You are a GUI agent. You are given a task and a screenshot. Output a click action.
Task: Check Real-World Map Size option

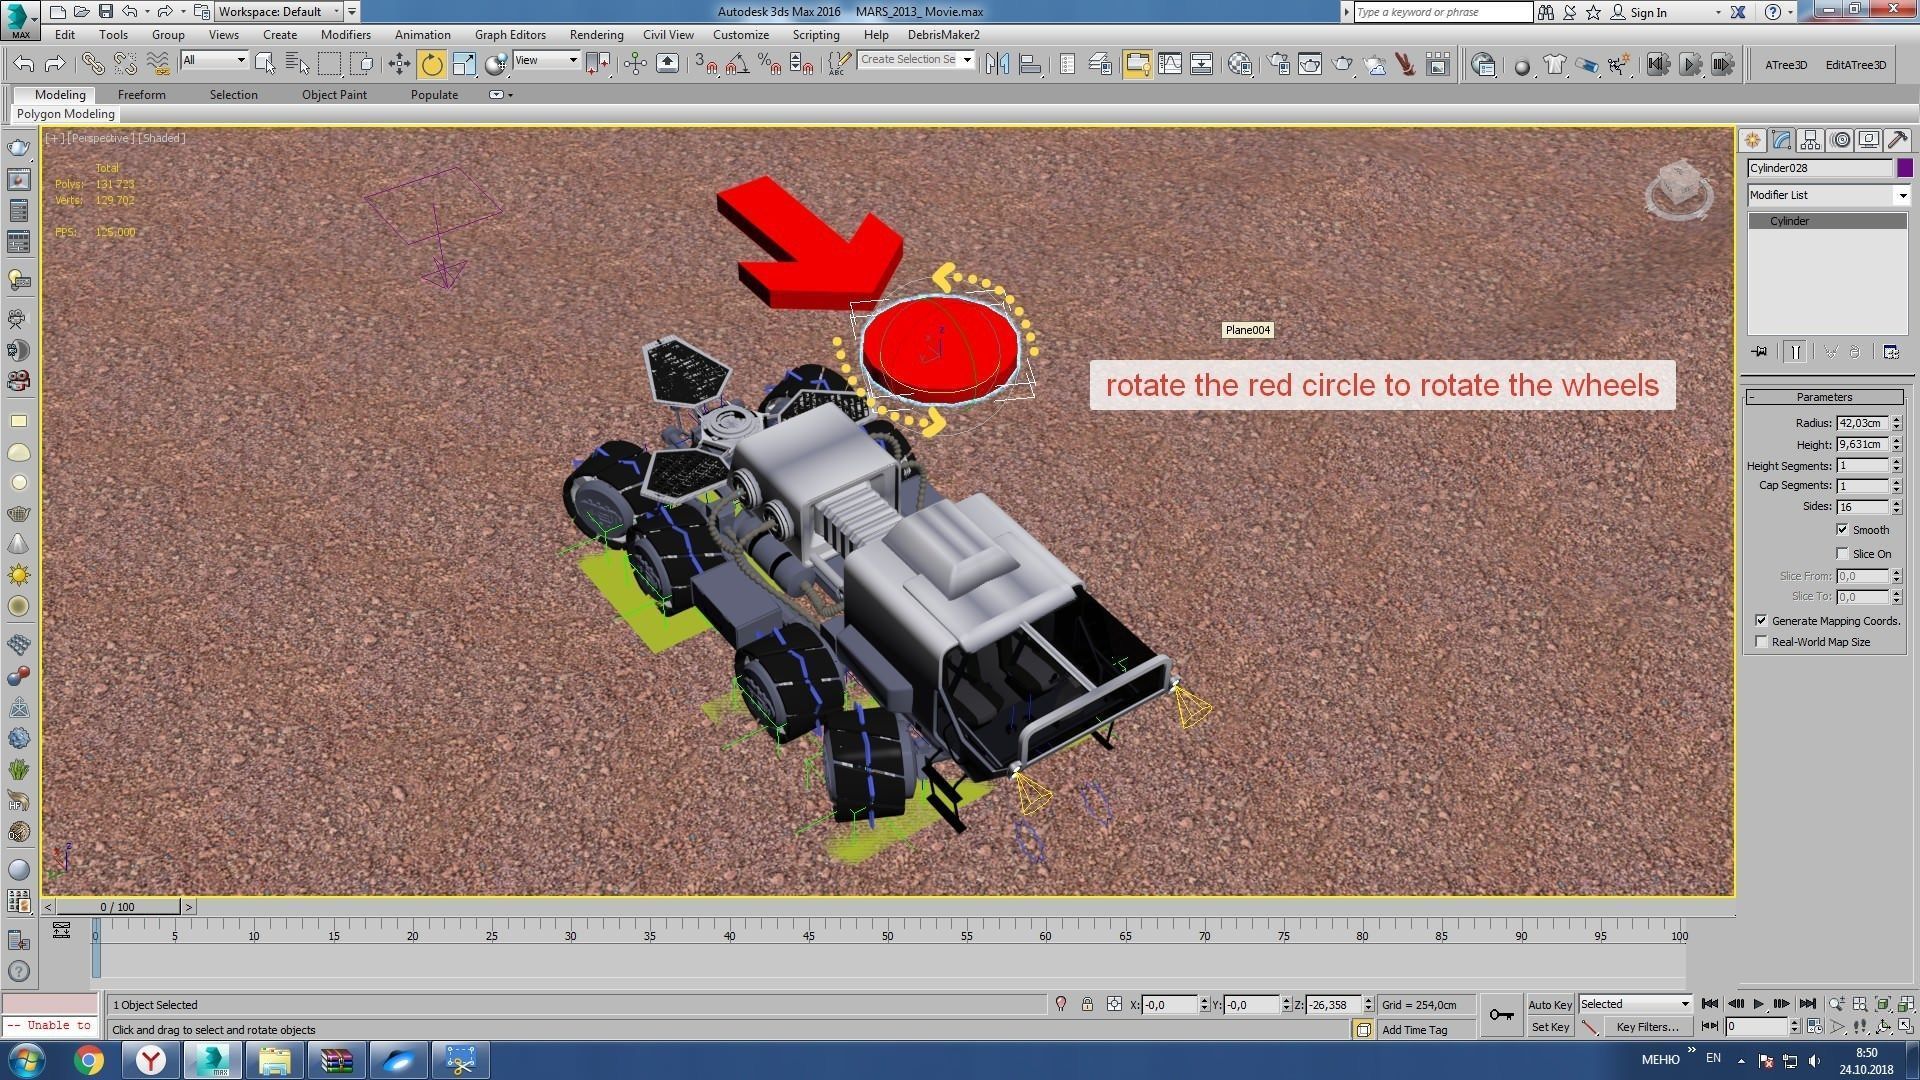coord(1761,642)
